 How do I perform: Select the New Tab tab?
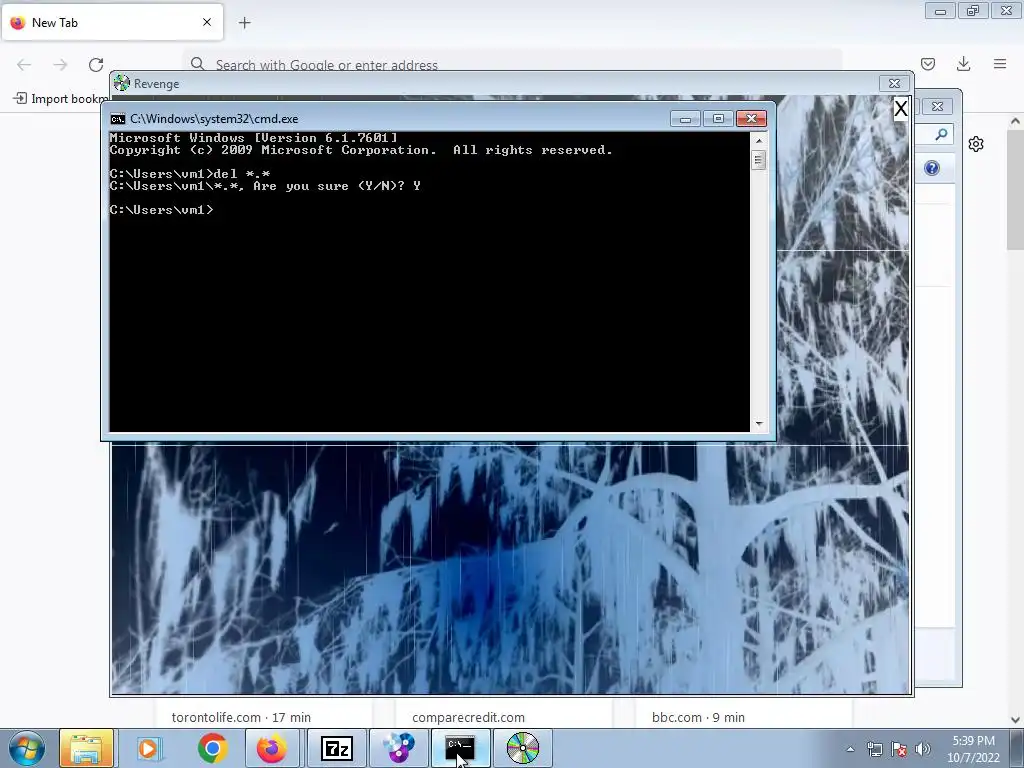click(x=112, y=23)
